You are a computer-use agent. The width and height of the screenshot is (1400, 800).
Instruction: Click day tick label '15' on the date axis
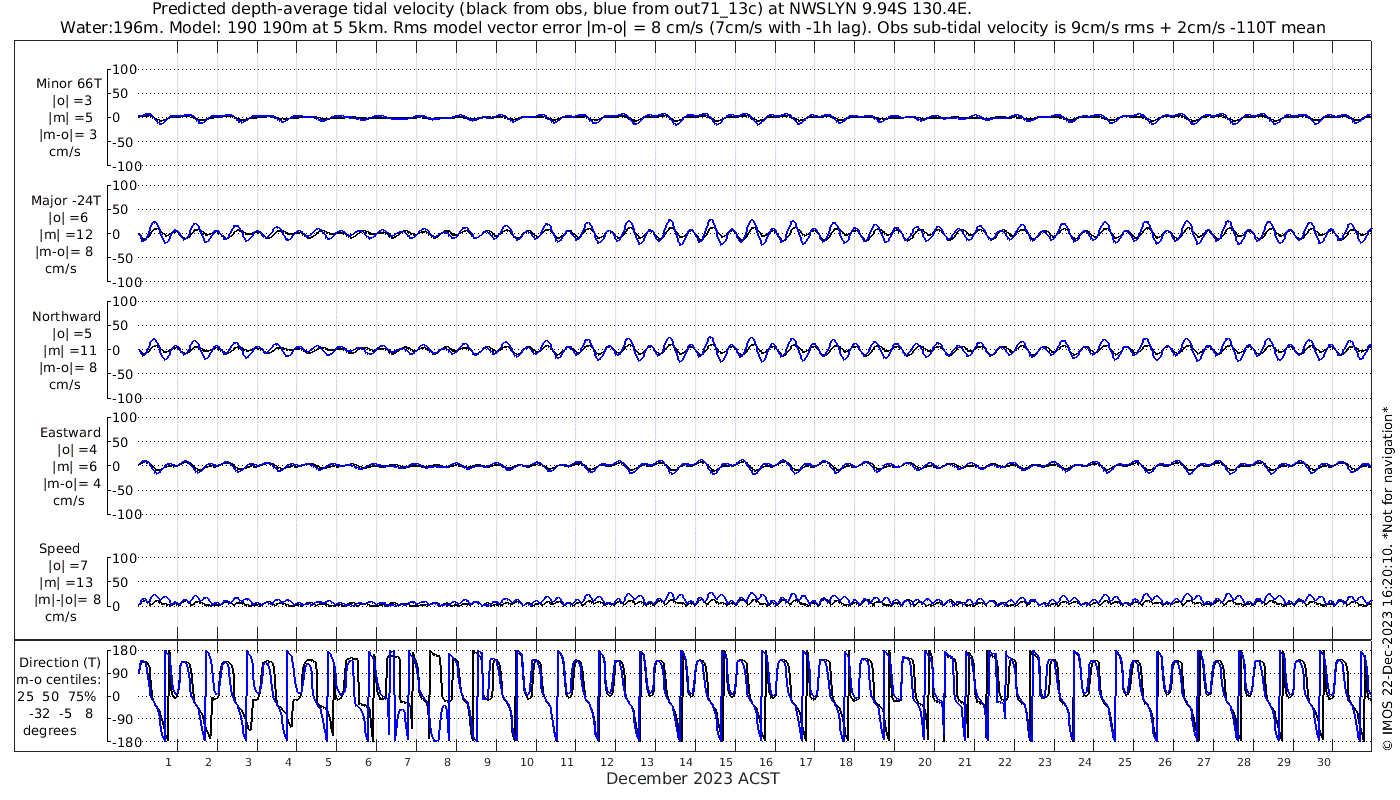[726, 762]
